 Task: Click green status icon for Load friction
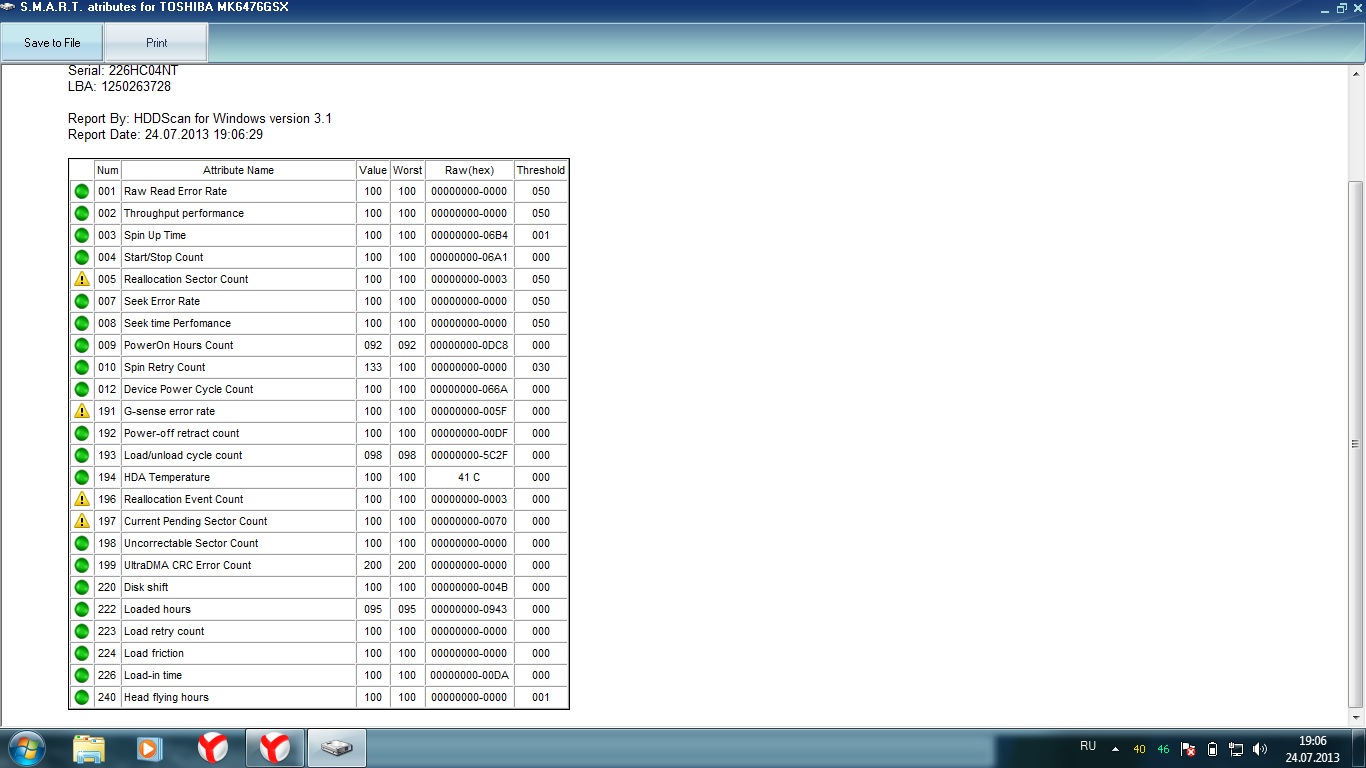[82, 653]
